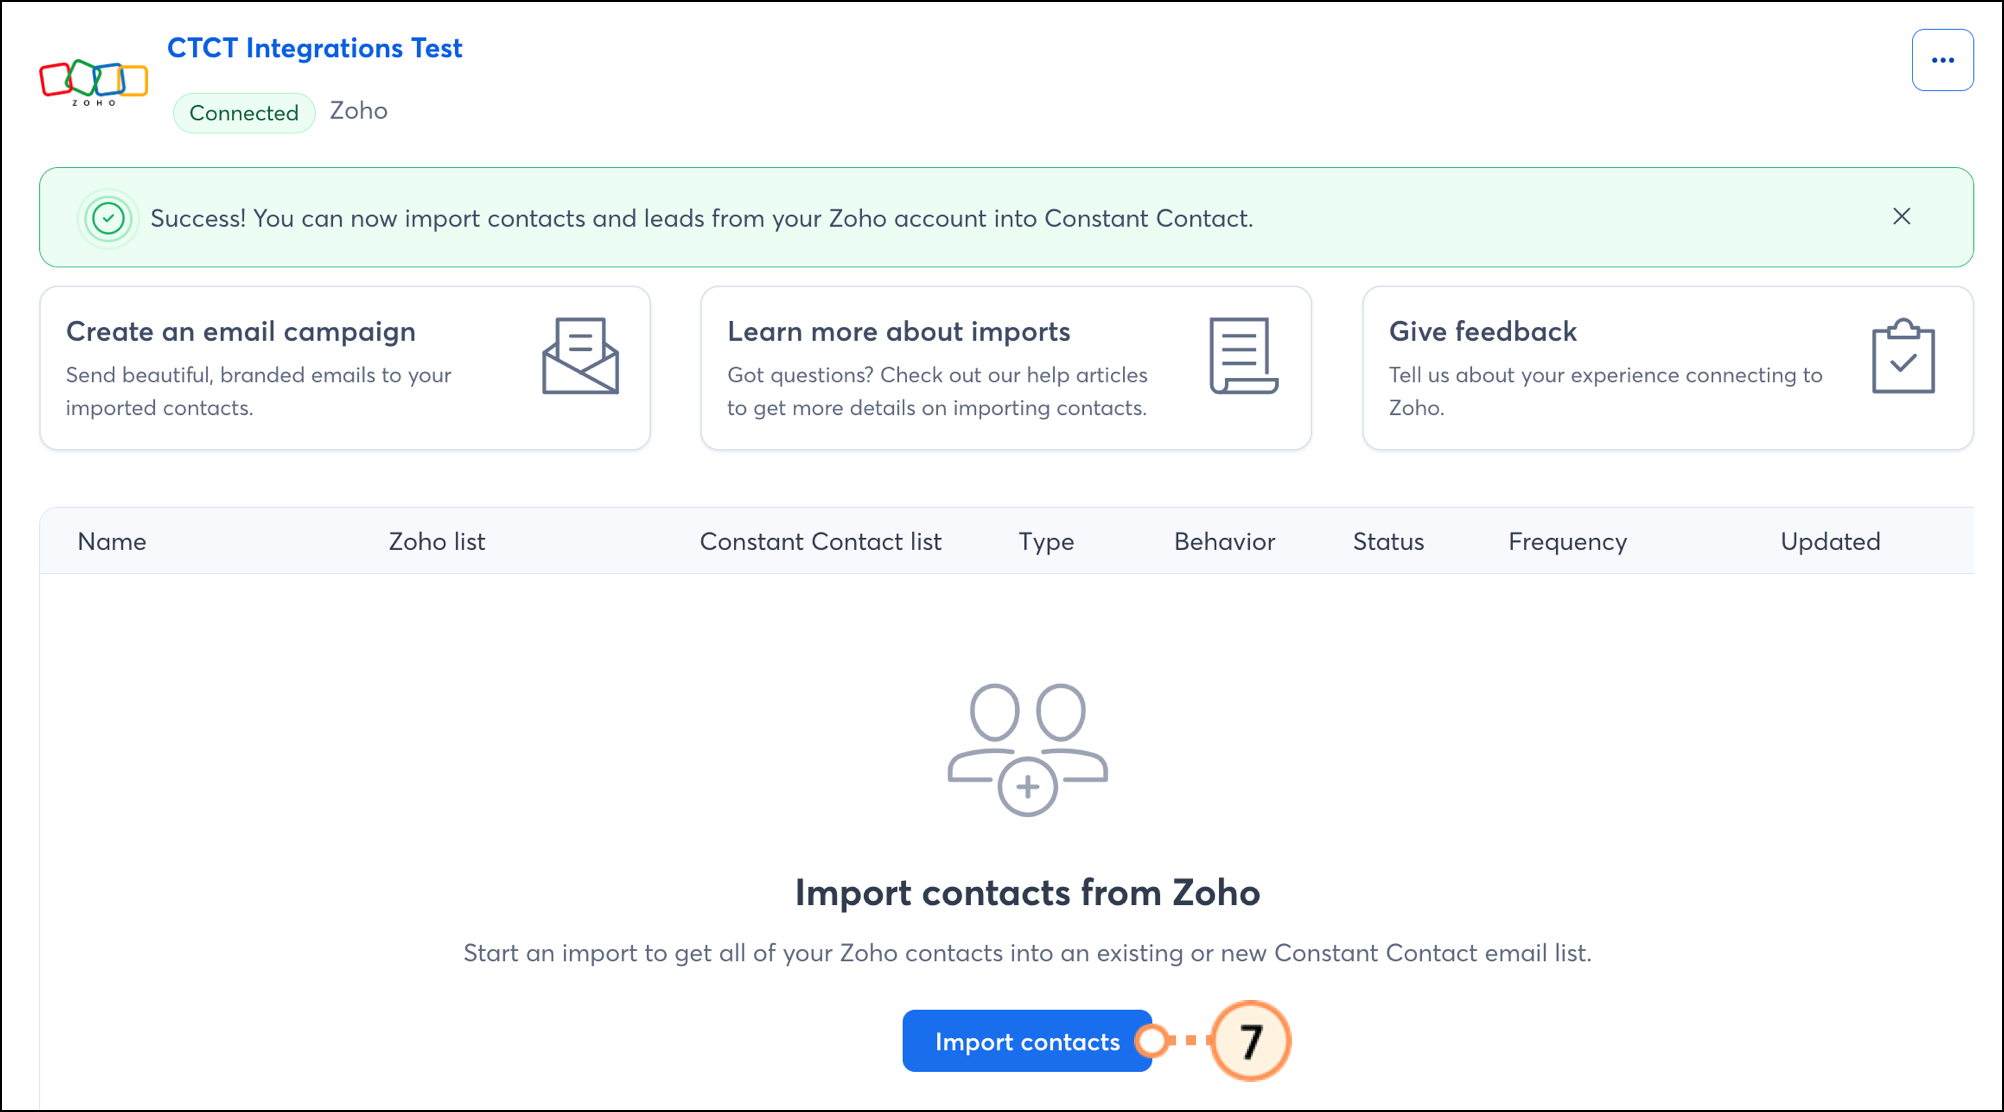This screenshot has height=1112, width=2004.
Task: Open the CTCT Integrations Test link
Action: click(x=314, y=48)
